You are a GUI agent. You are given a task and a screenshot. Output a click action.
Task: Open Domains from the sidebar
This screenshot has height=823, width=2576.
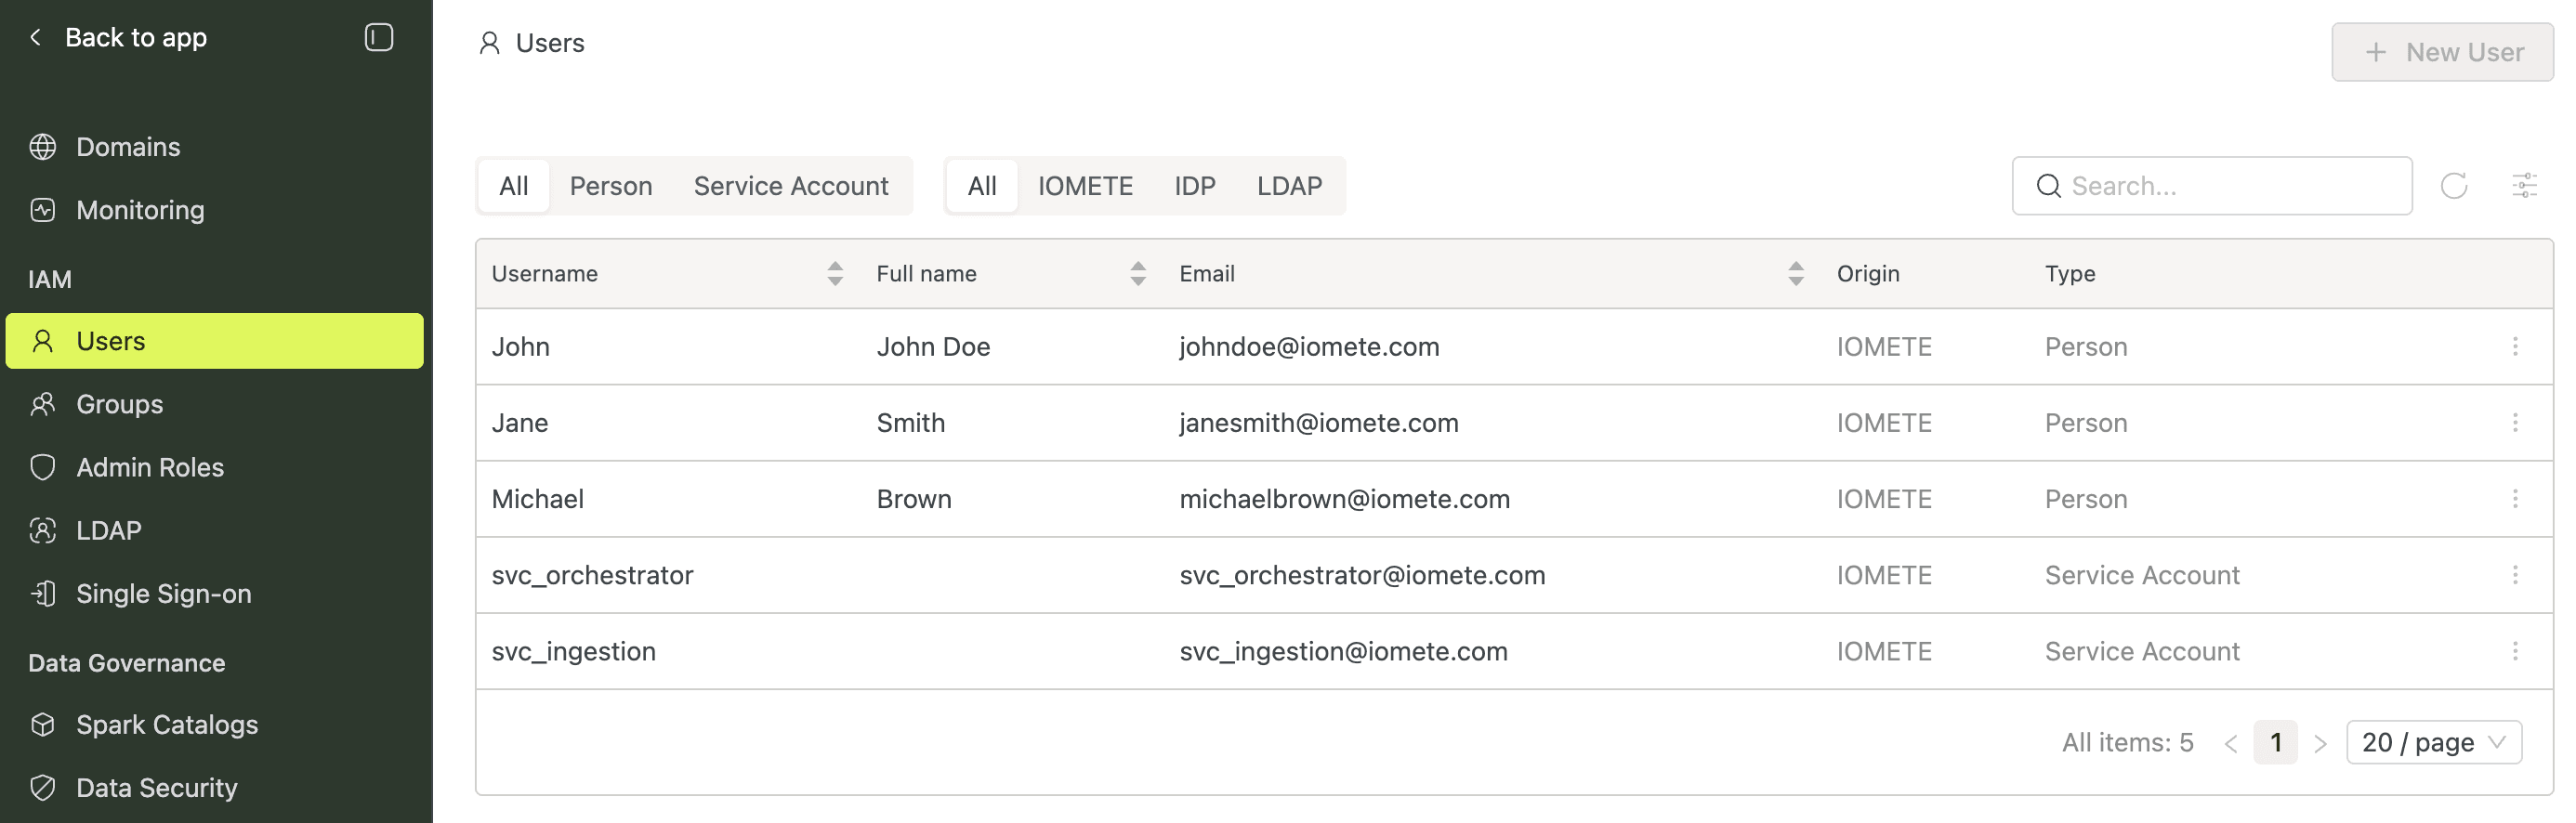(x=128, y=147)
